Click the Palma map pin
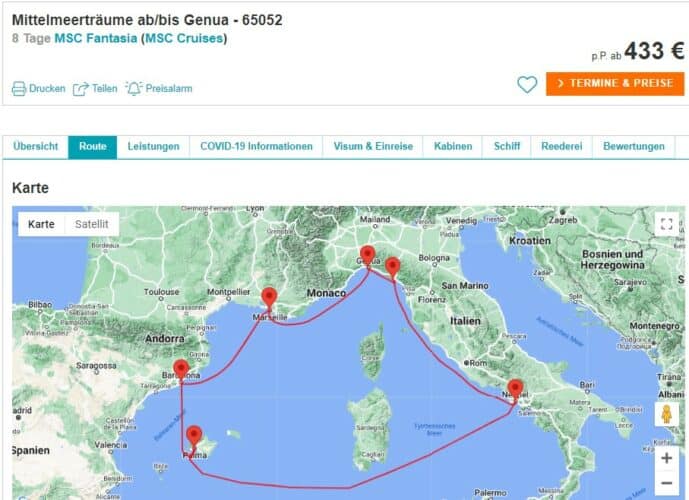This screenshot has width=689, height=500. 196,435
